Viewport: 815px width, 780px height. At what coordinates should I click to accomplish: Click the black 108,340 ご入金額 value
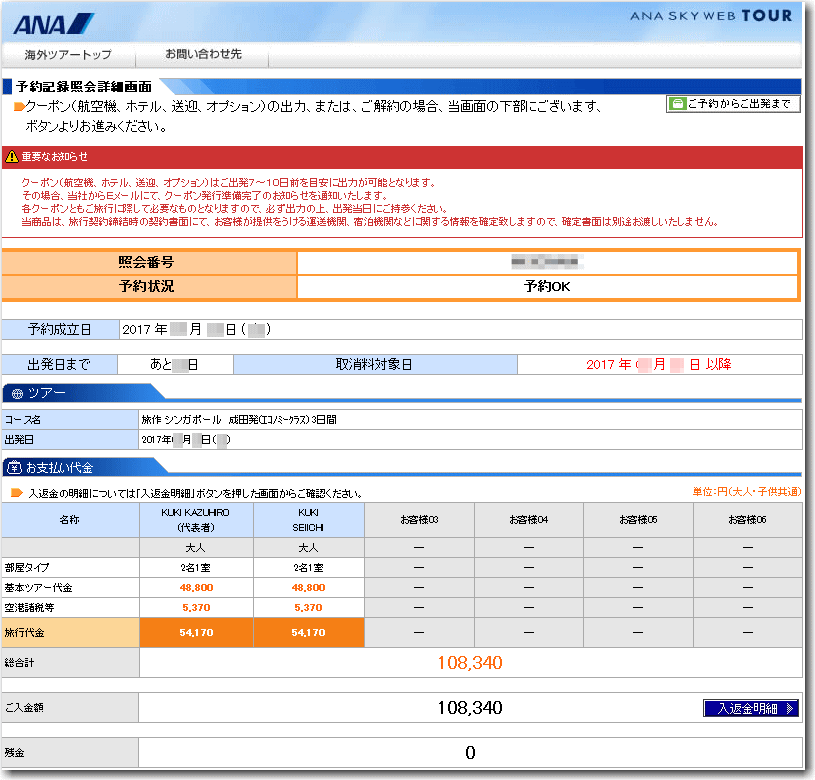pyautogui.click(x=470, y=708)
